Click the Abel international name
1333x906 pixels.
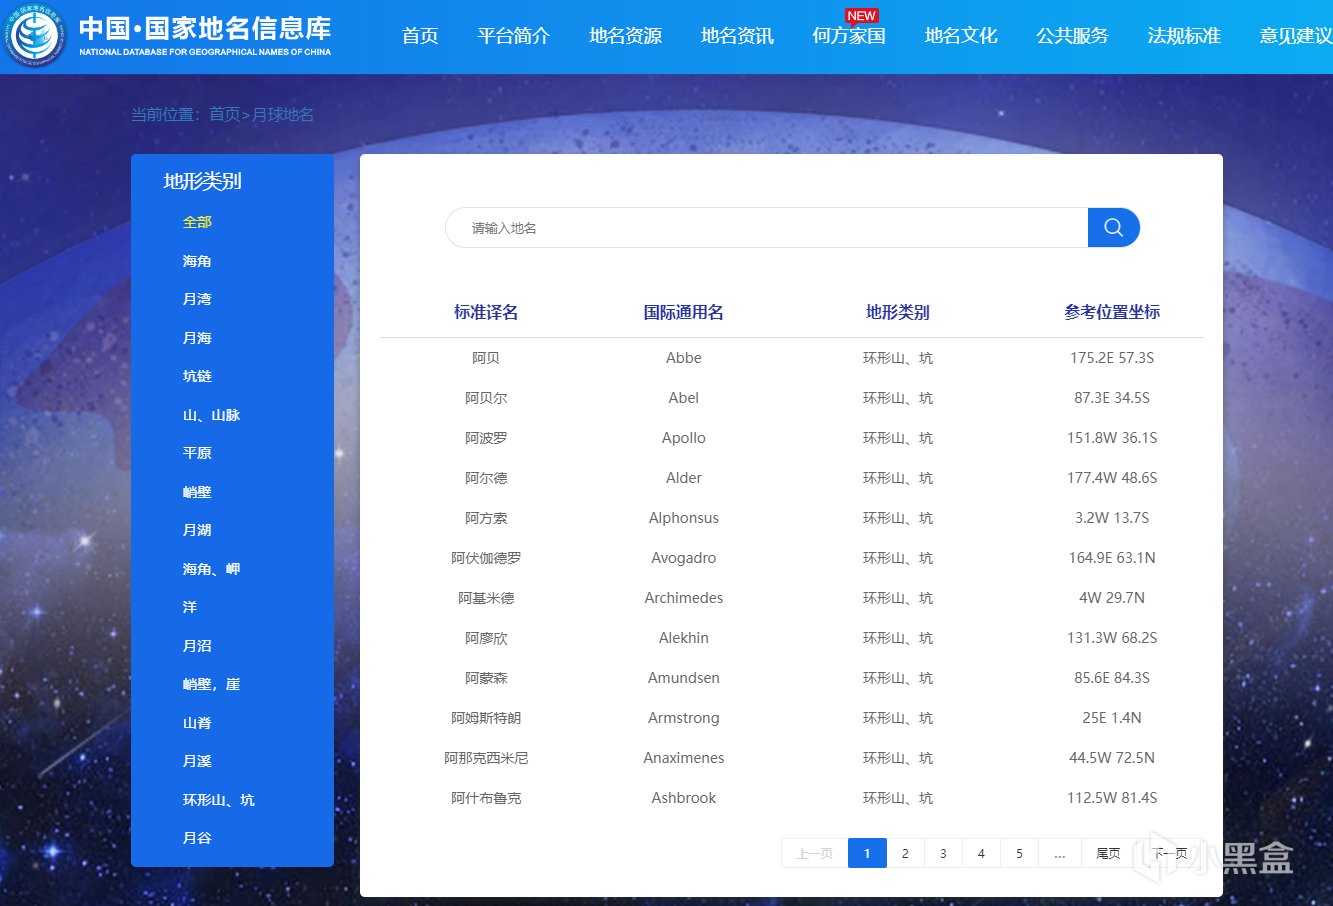click(x=684, y=398)
